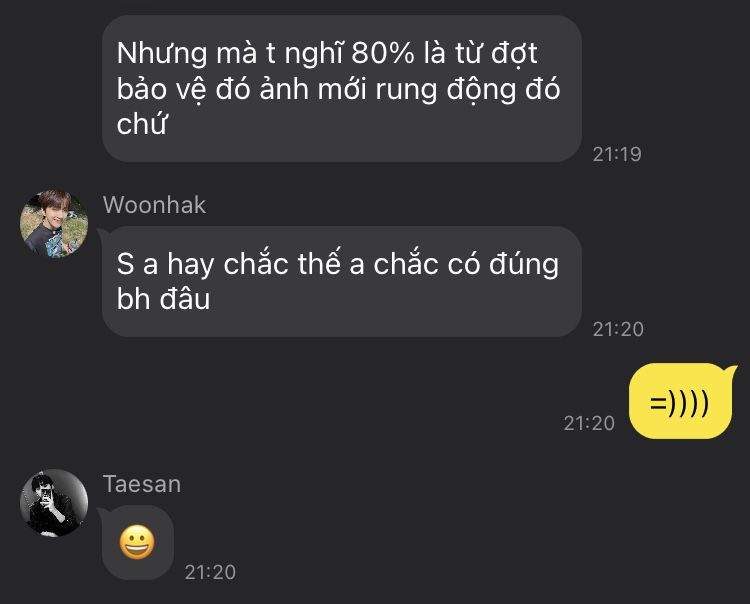Click the tail of the yellow bubble
Image resolution: width=750 pixels, height=604 pixels.
732,371
